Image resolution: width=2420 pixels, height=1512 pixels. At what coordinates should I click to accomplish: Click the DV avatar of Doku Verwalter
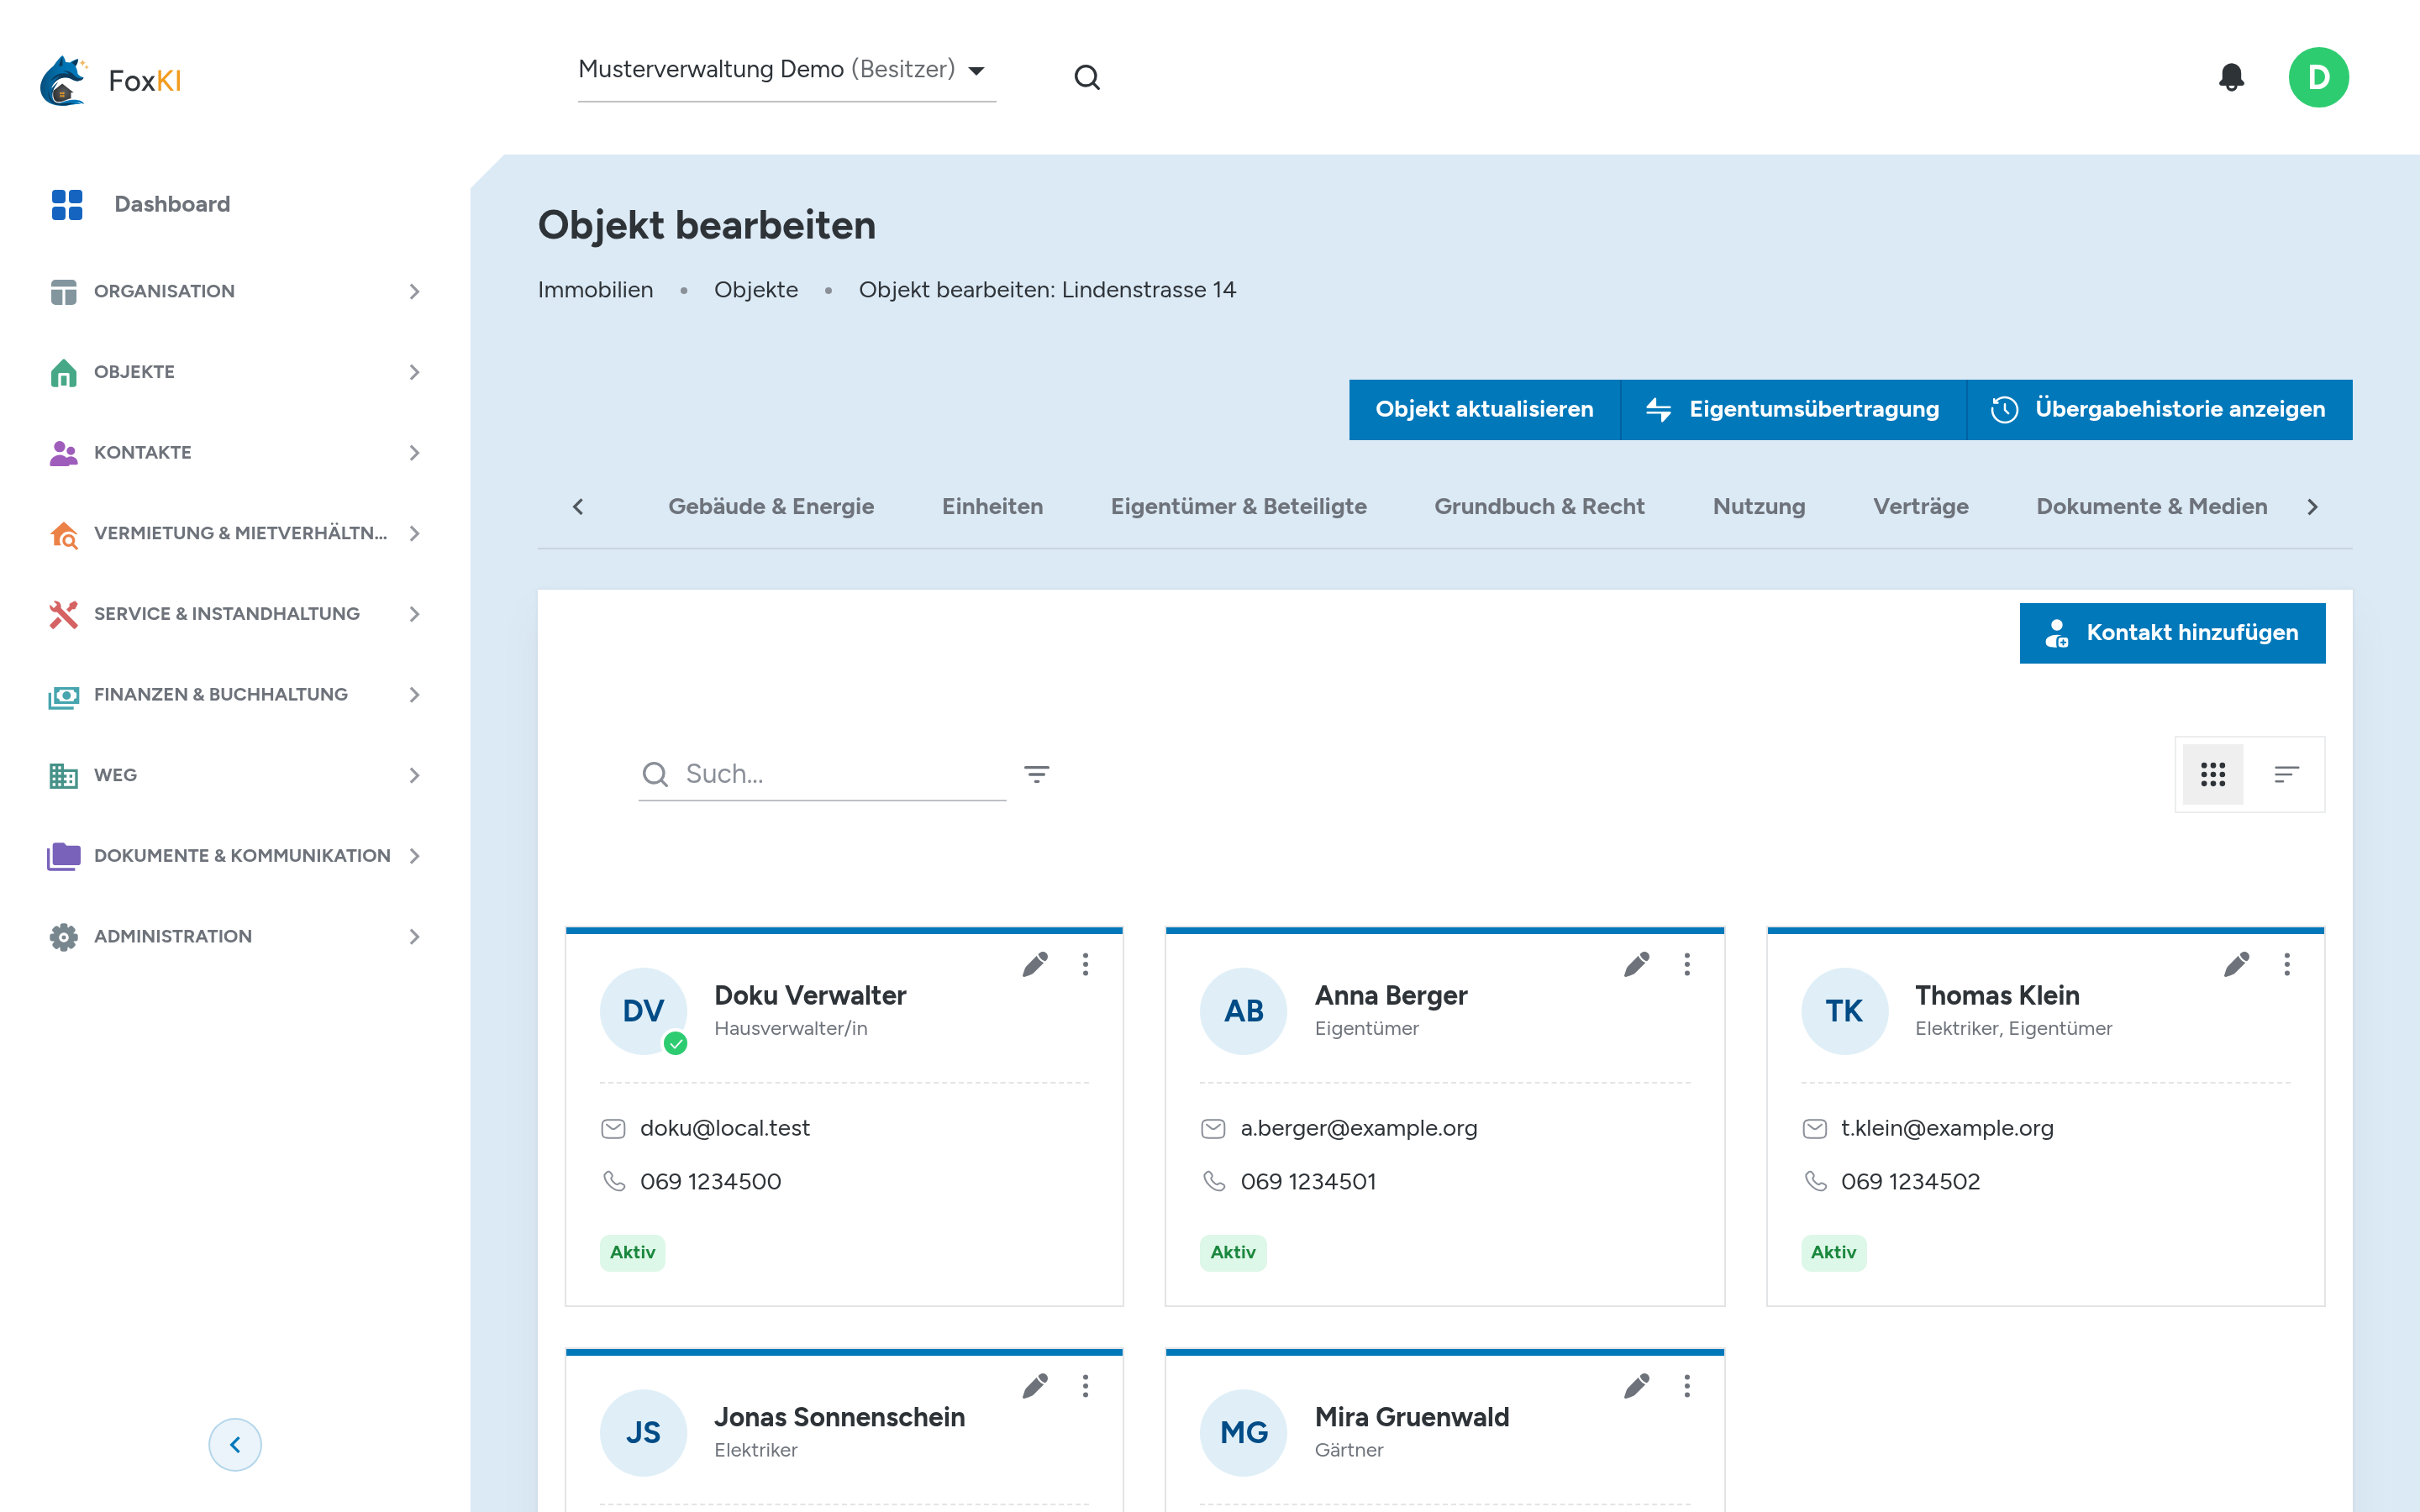coord(643,1011)
